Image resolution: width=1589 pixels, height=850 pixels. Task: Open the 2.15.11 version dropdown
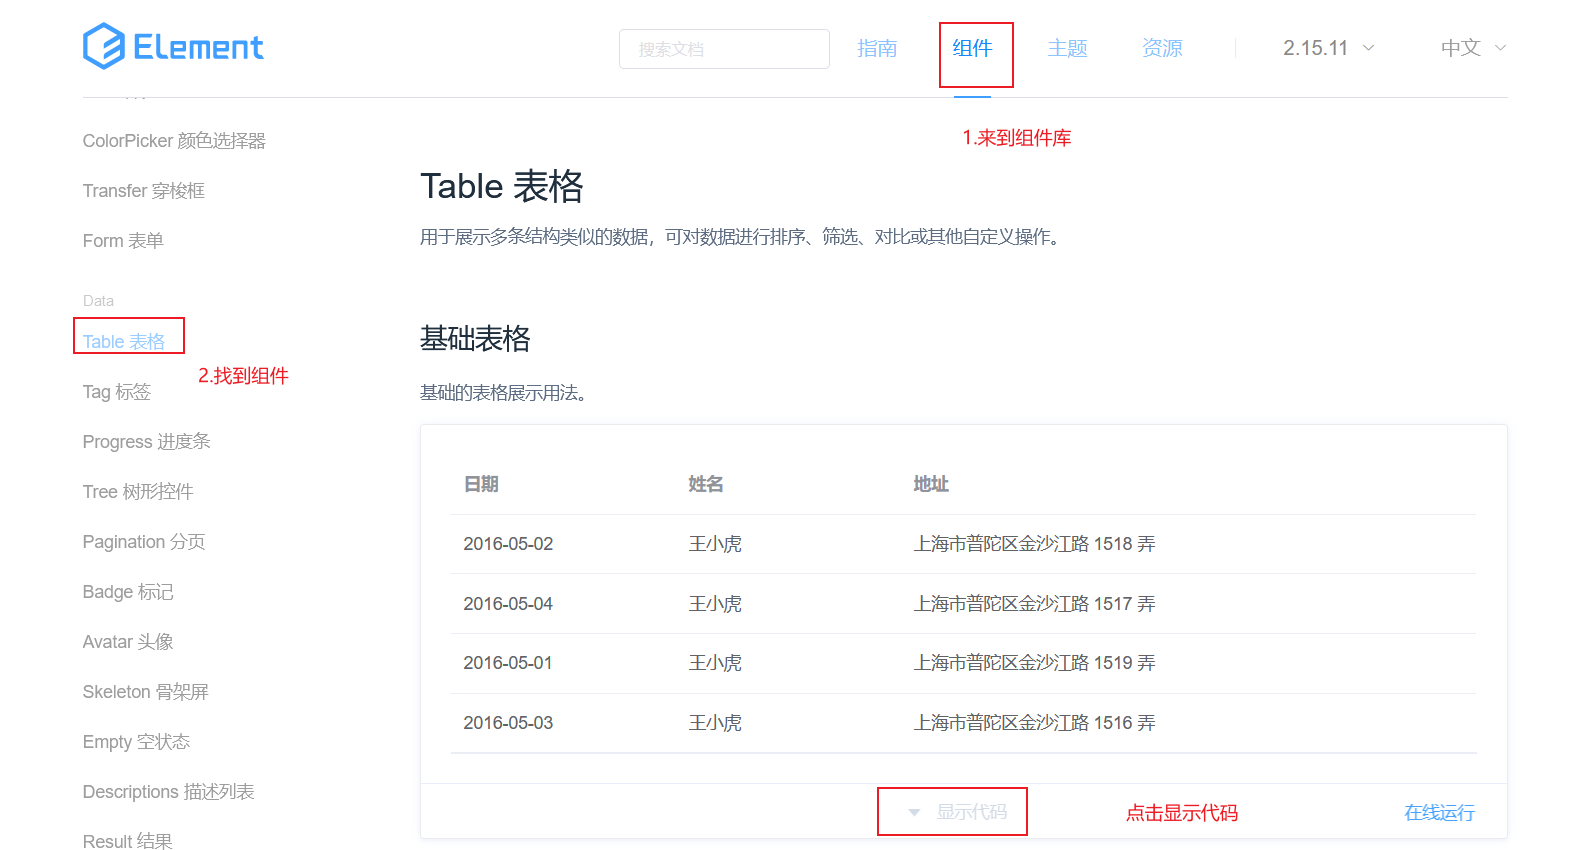(1328, 48)
